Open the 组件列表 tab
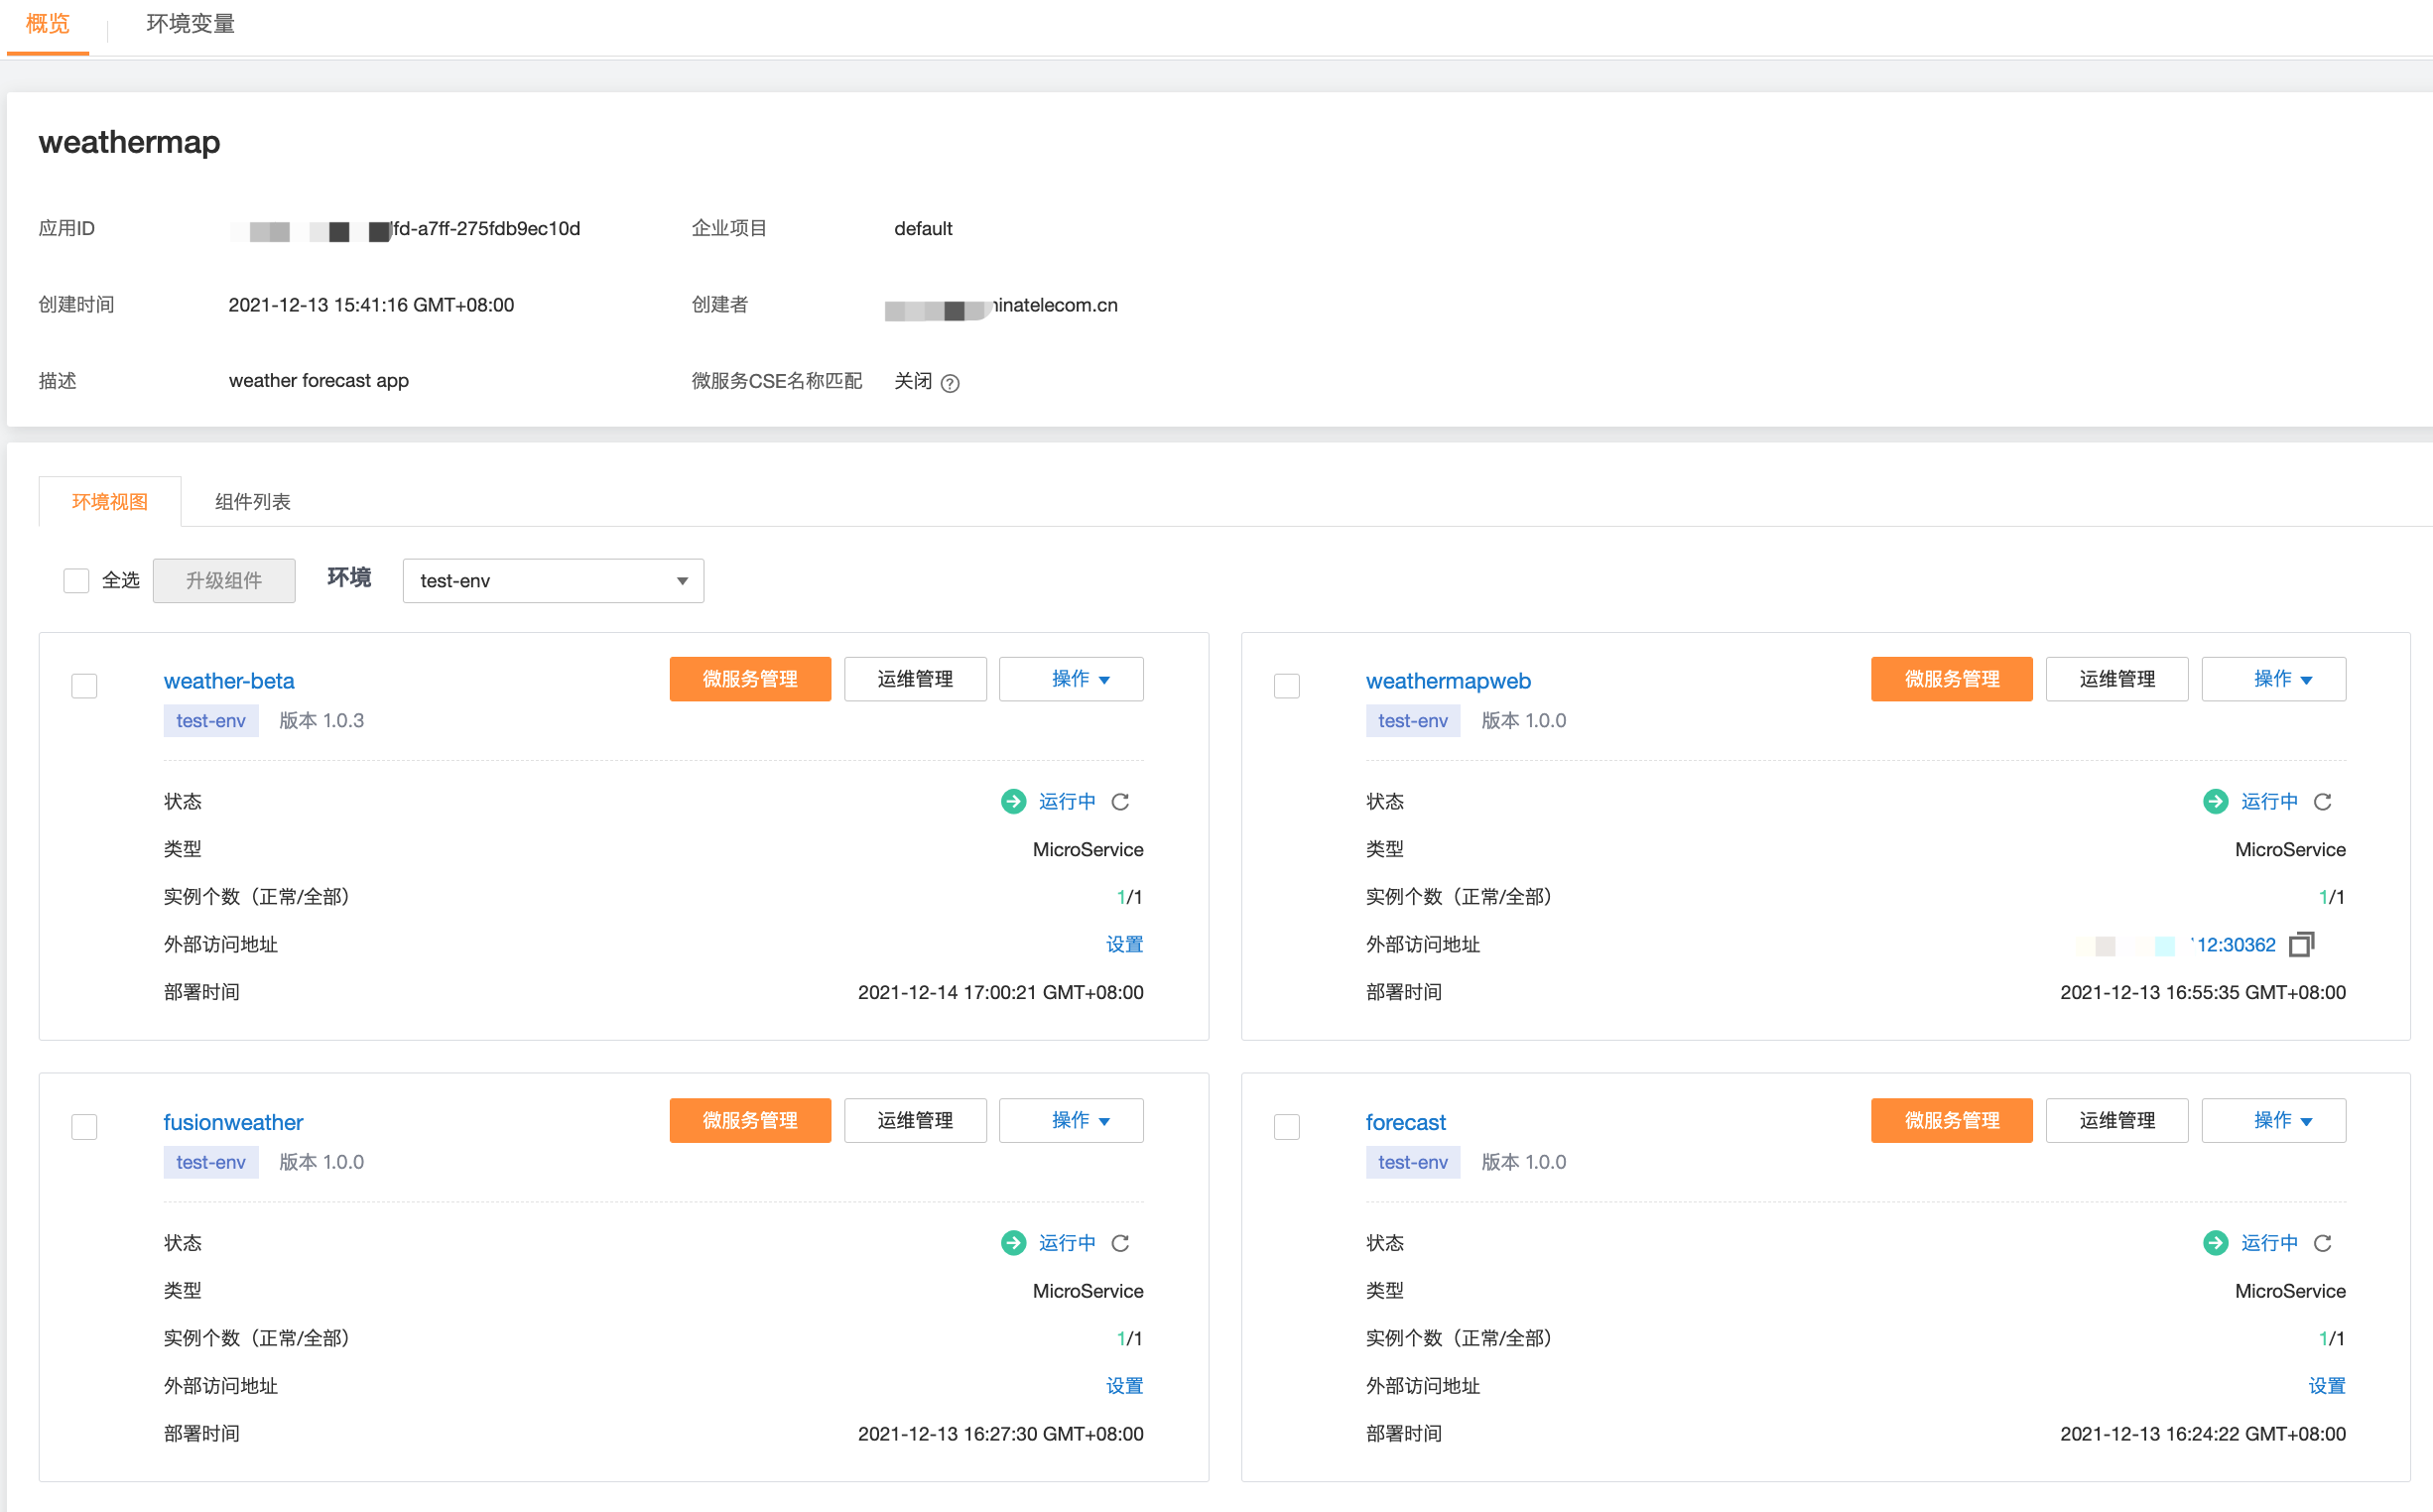 tap(252, 502)
